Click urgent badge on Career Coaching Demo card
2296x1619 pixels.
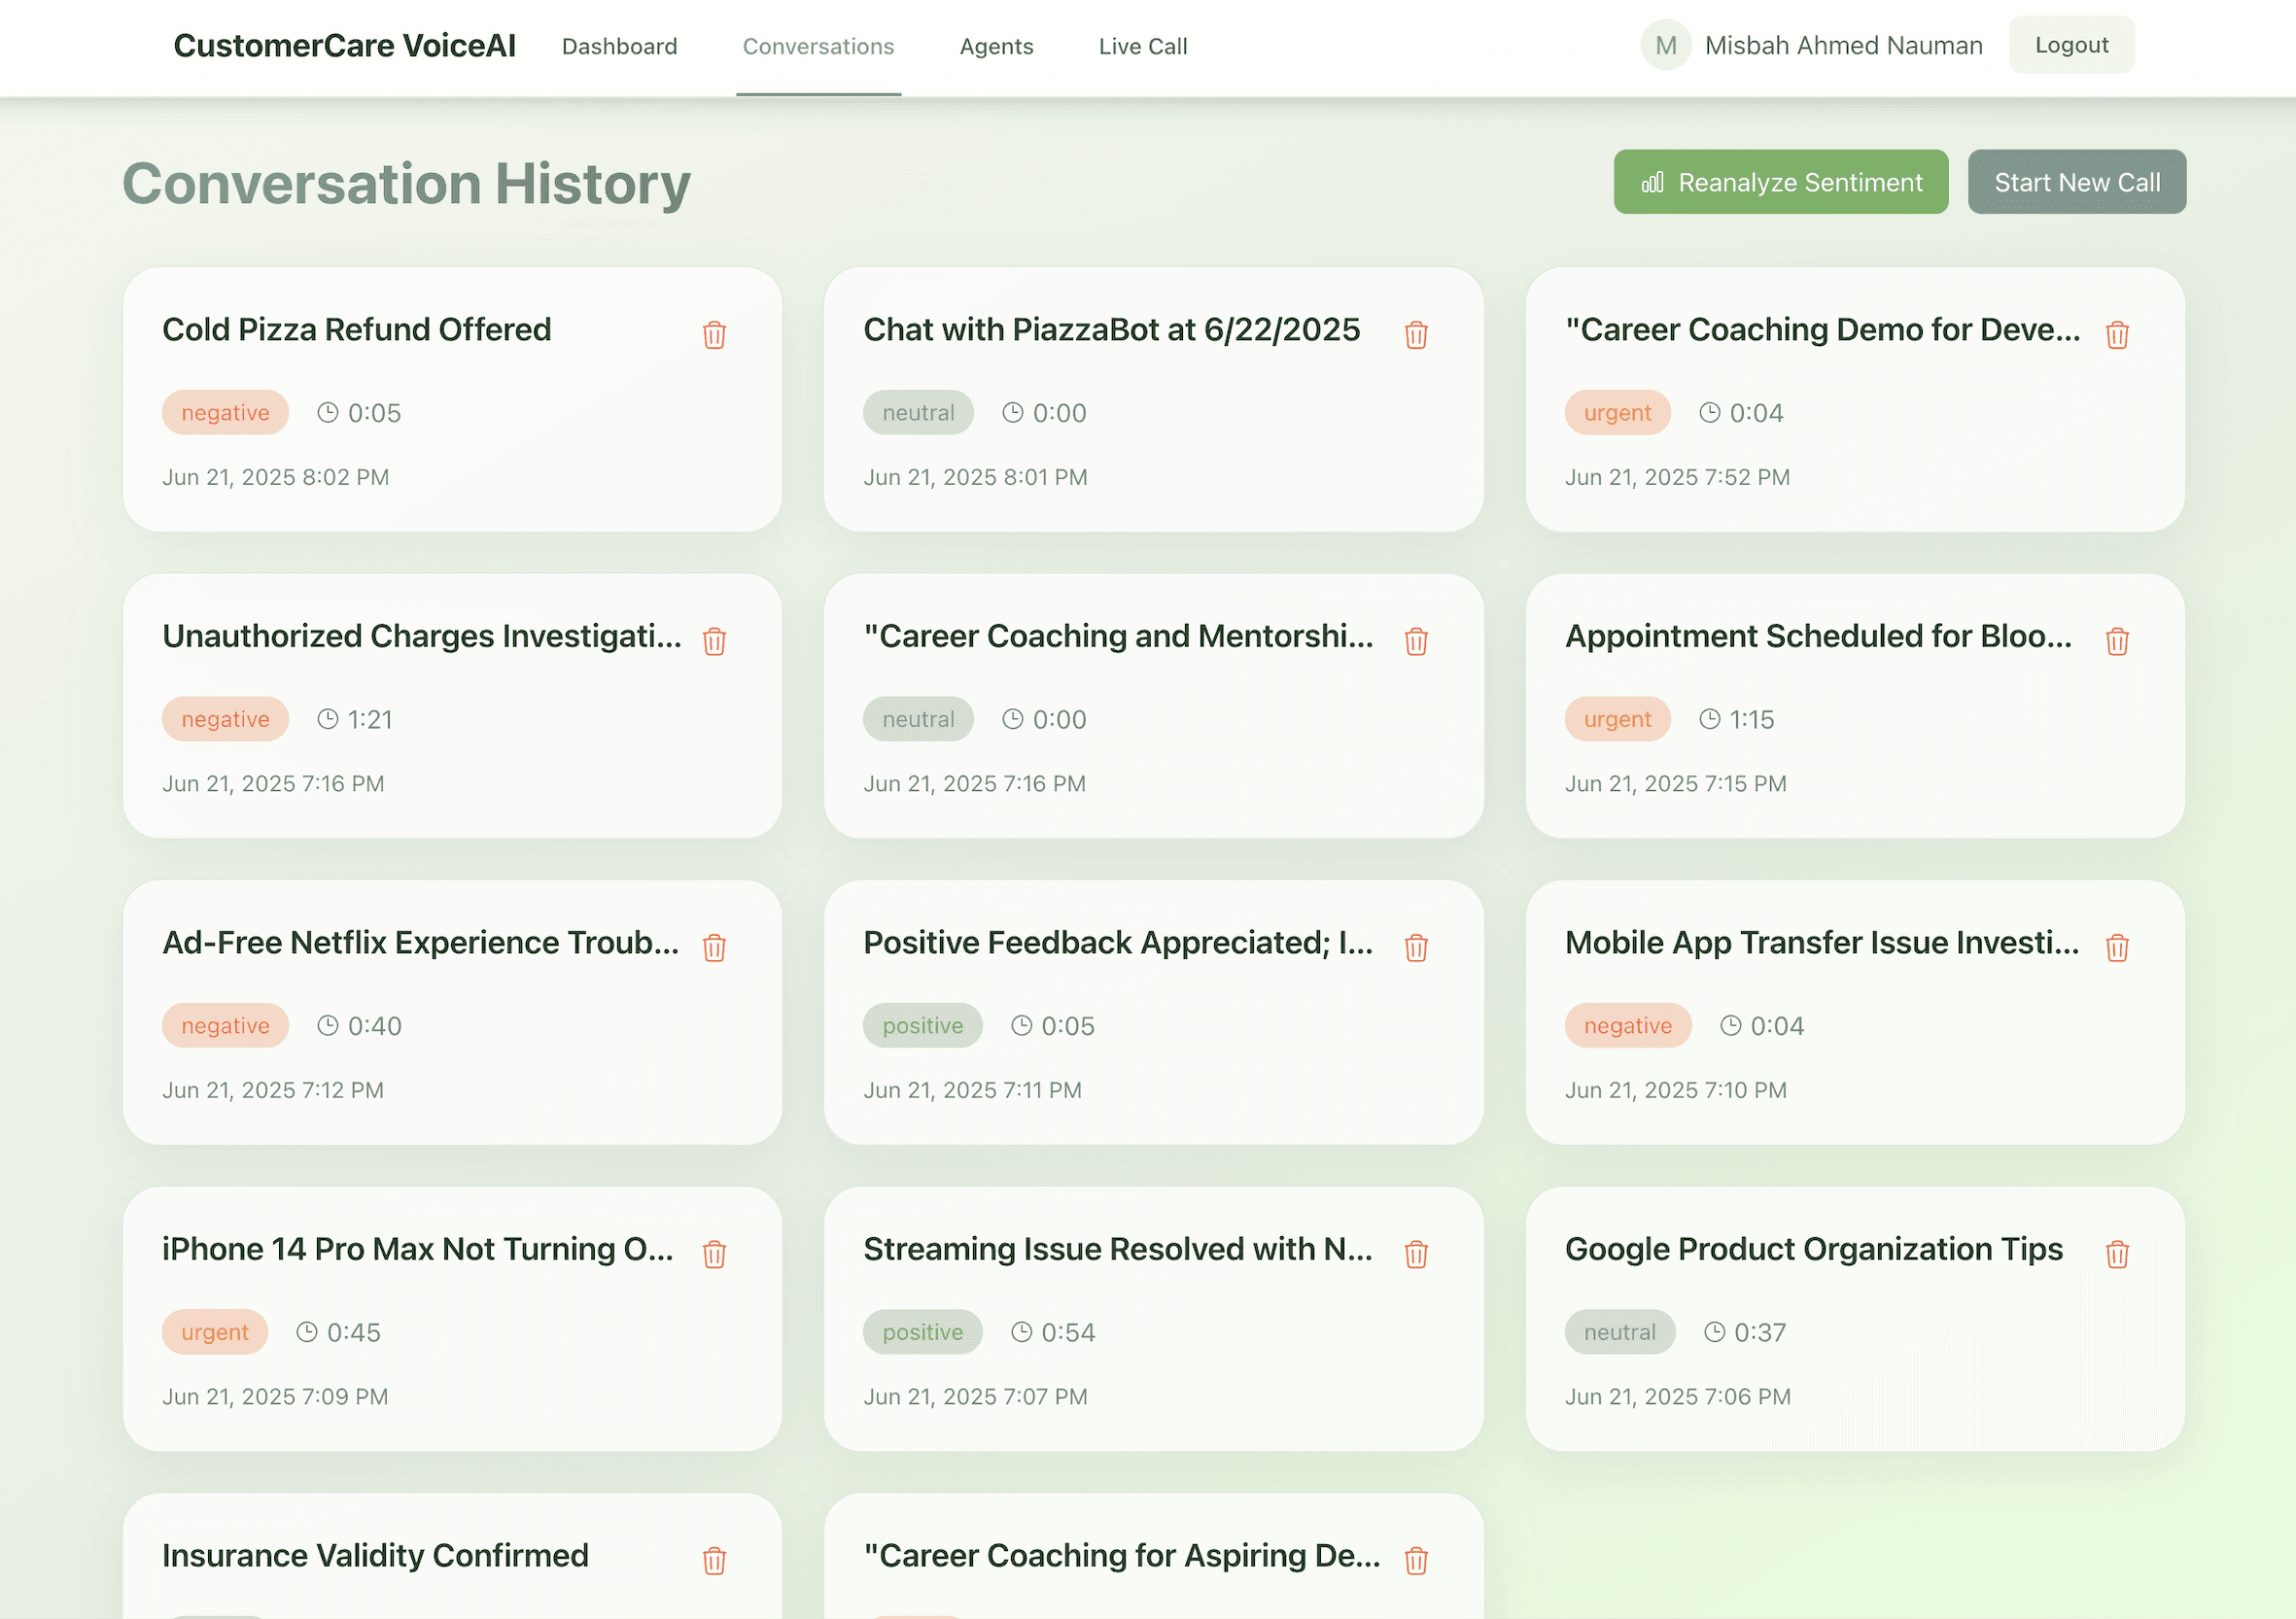coord(1617,412)
